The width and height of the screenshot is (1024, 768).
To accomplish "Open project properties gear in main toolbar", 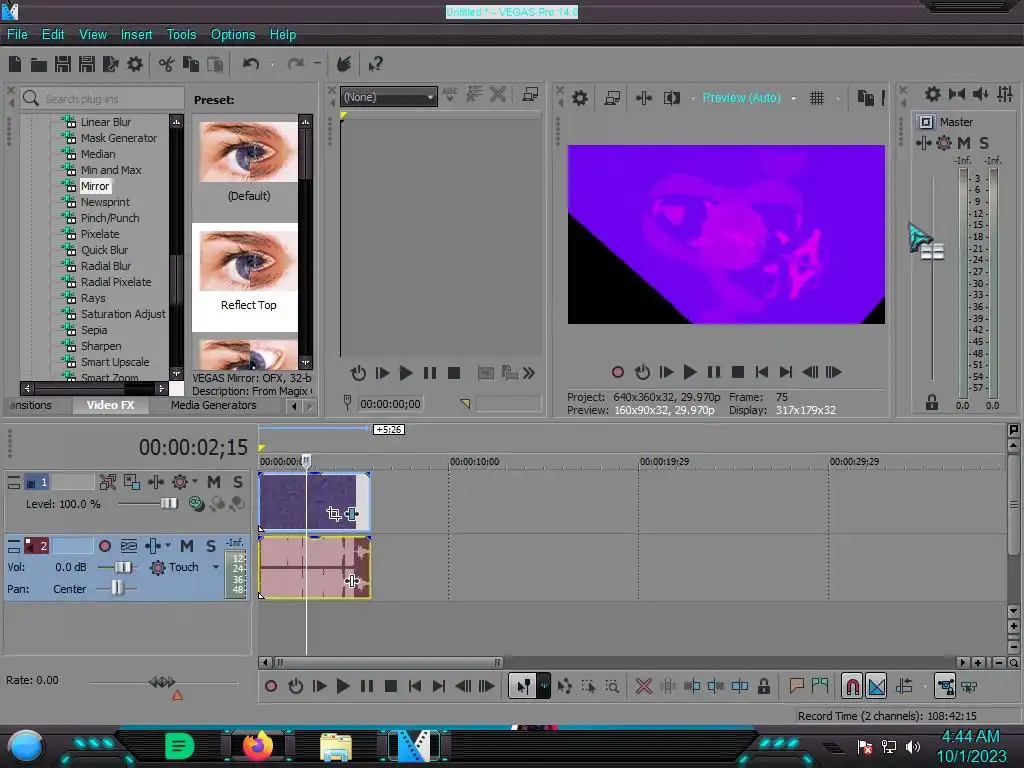I will pyautogui.click(x=135, y=64).
